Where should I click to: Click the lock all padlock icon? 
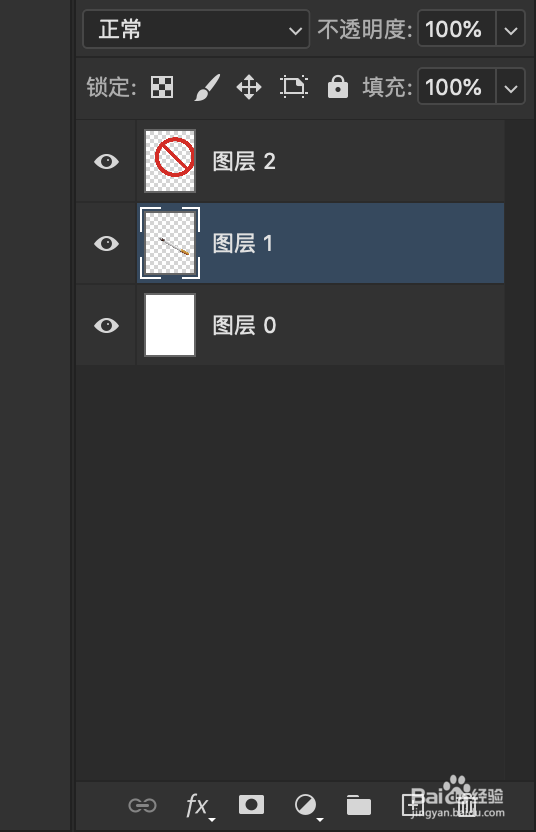(x=338, y=87)
